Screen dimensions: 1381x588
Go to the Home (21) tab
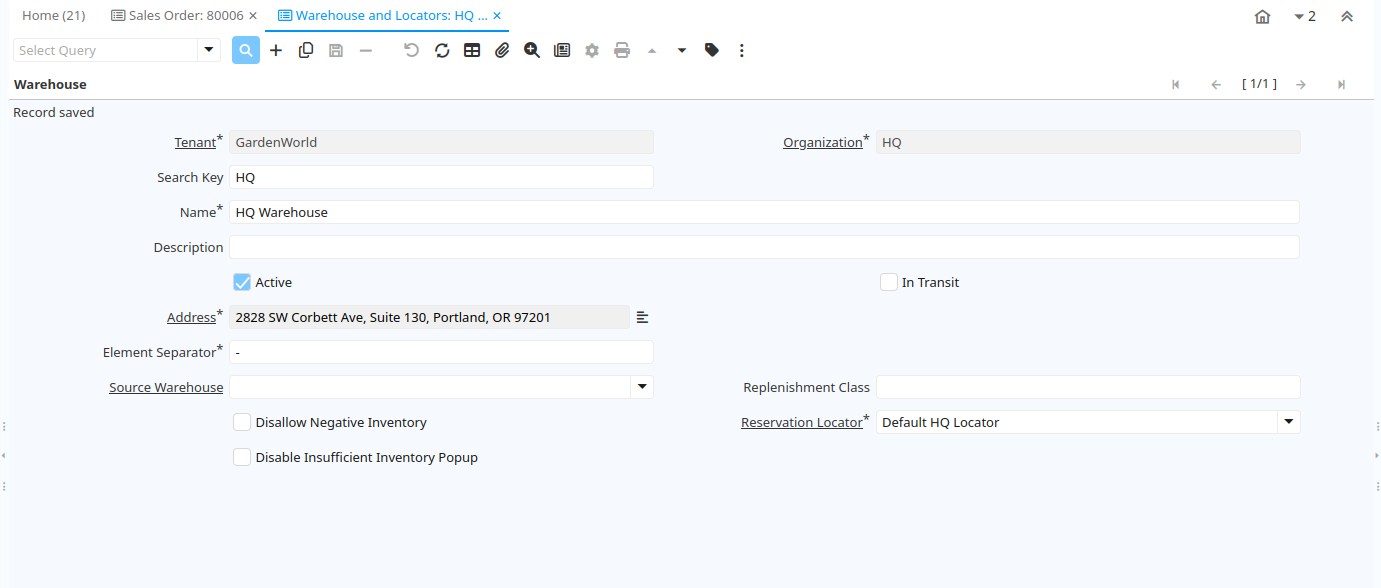[x=54, y=16]
